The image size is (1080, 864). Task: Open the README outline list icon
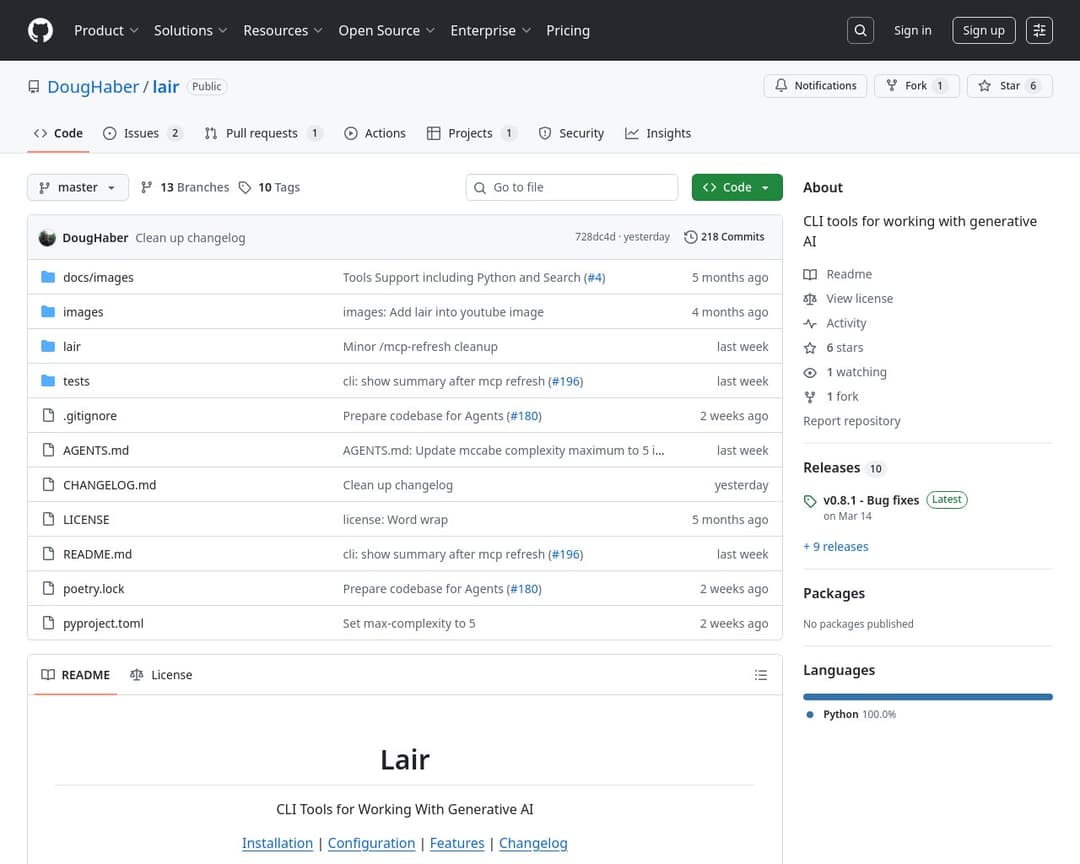pos(761,675)
